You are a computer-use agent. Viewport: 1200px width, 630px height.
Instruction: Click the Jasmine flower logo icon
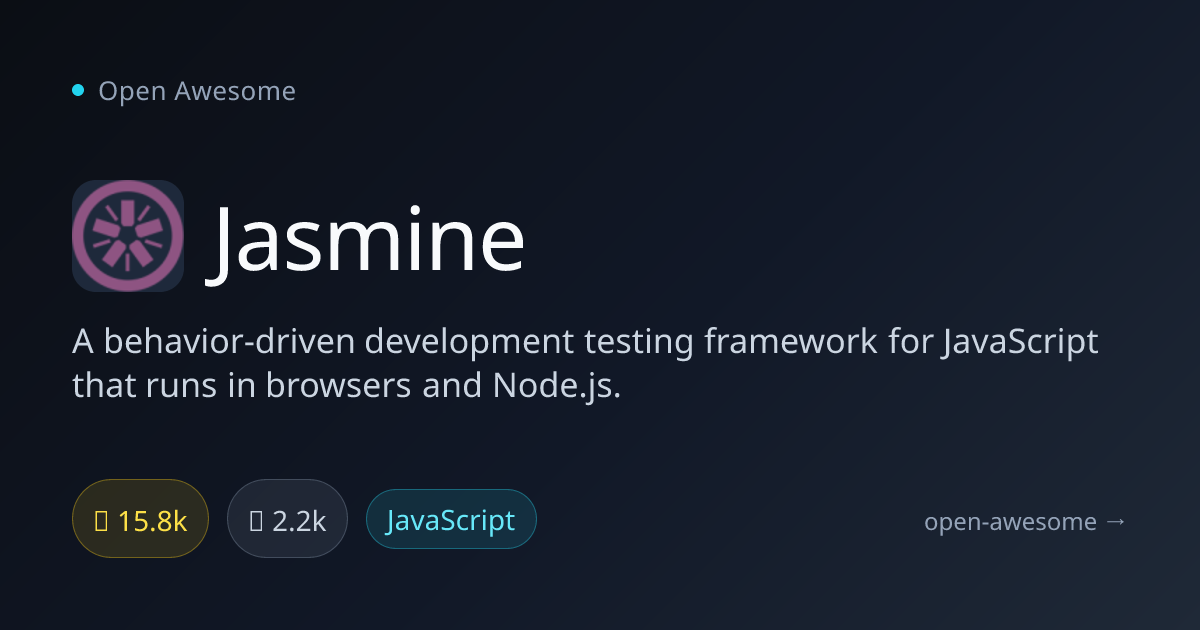(x=128, y=236)
